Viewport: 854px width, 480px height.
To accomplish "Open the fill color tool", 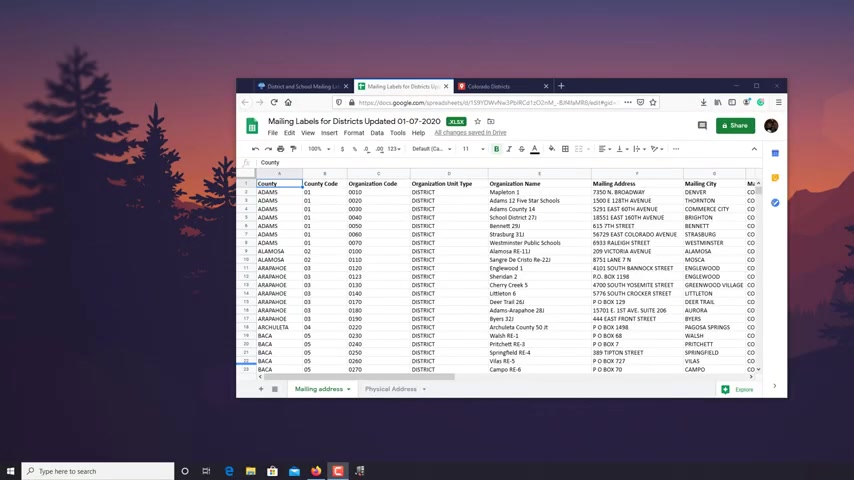I will [552, 149].
